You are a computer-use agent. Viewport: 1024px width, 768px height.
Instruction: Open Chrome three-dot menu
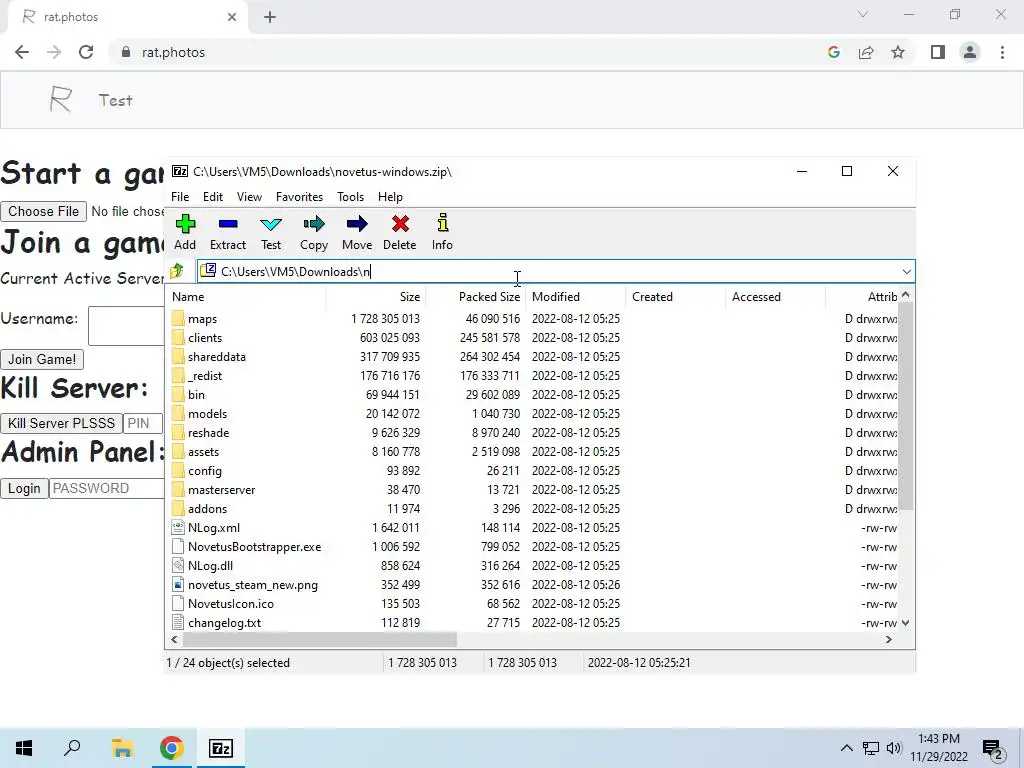click(x=1002, y=52)
